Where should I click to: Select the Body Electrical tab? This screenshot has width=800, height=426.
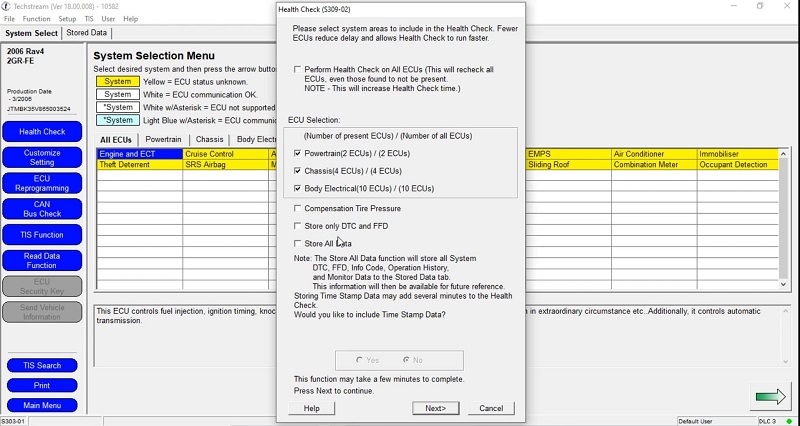click(254, 139)
